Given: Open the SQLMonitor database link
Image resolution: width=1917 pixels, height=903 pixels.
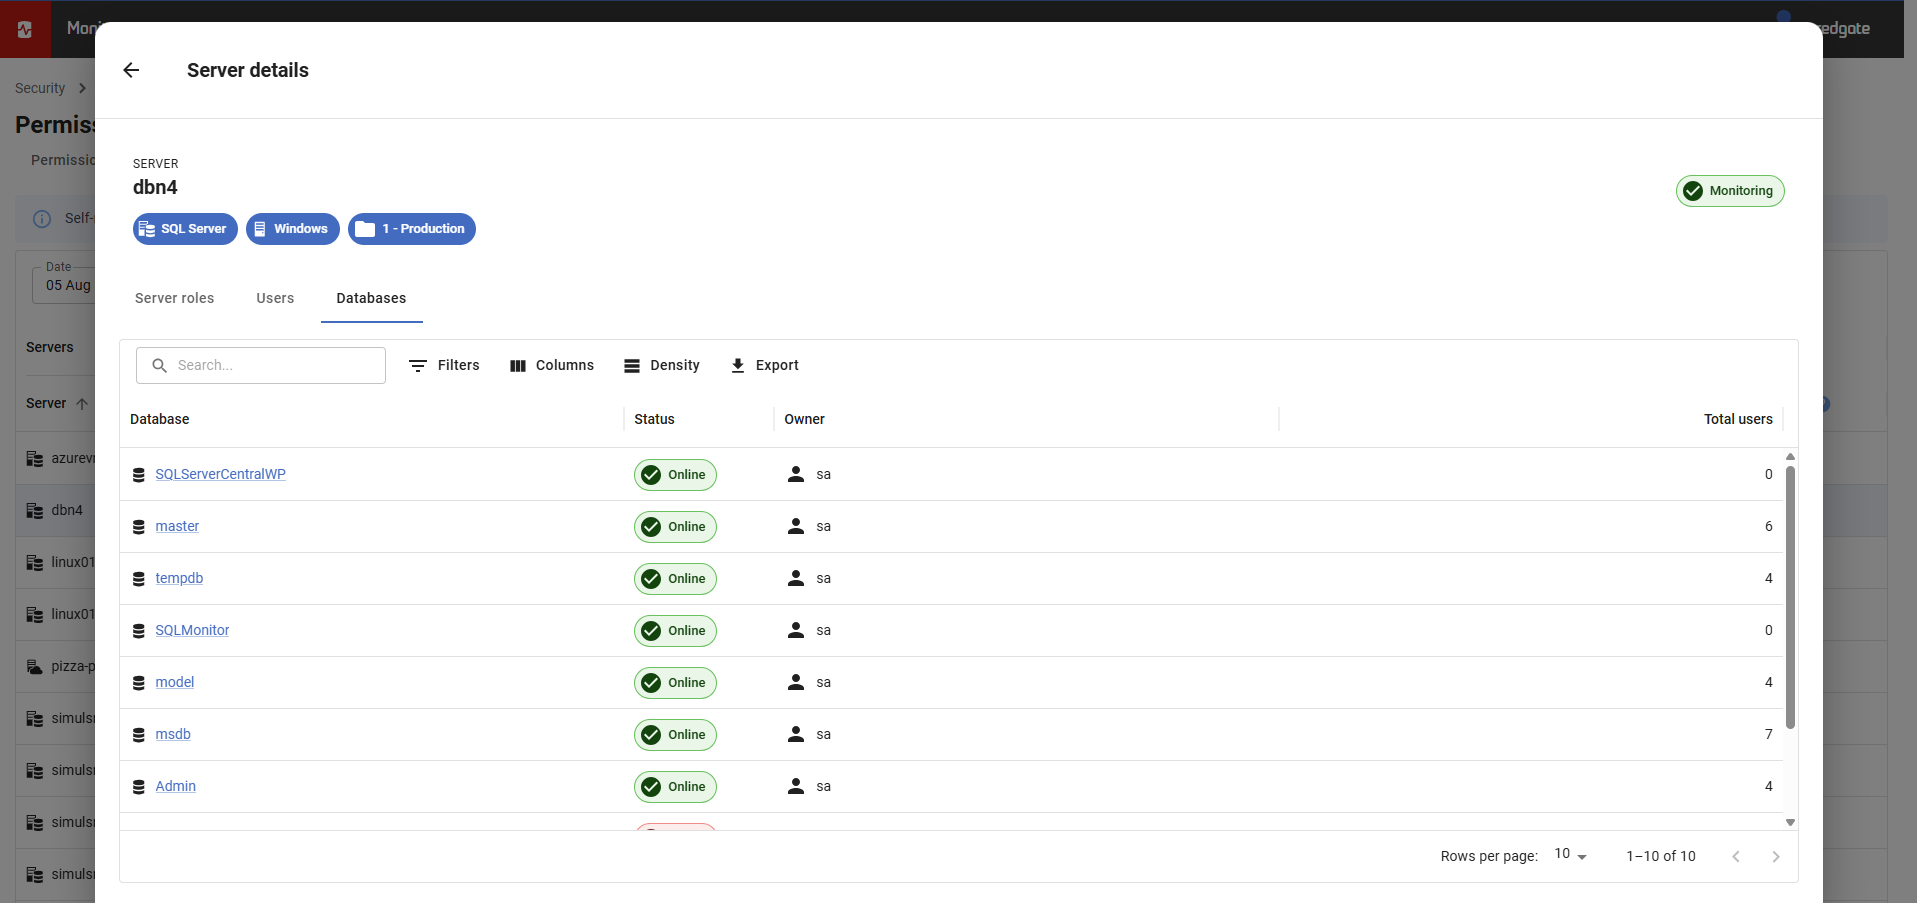Looking at the screenshot, I should point(192,630).
